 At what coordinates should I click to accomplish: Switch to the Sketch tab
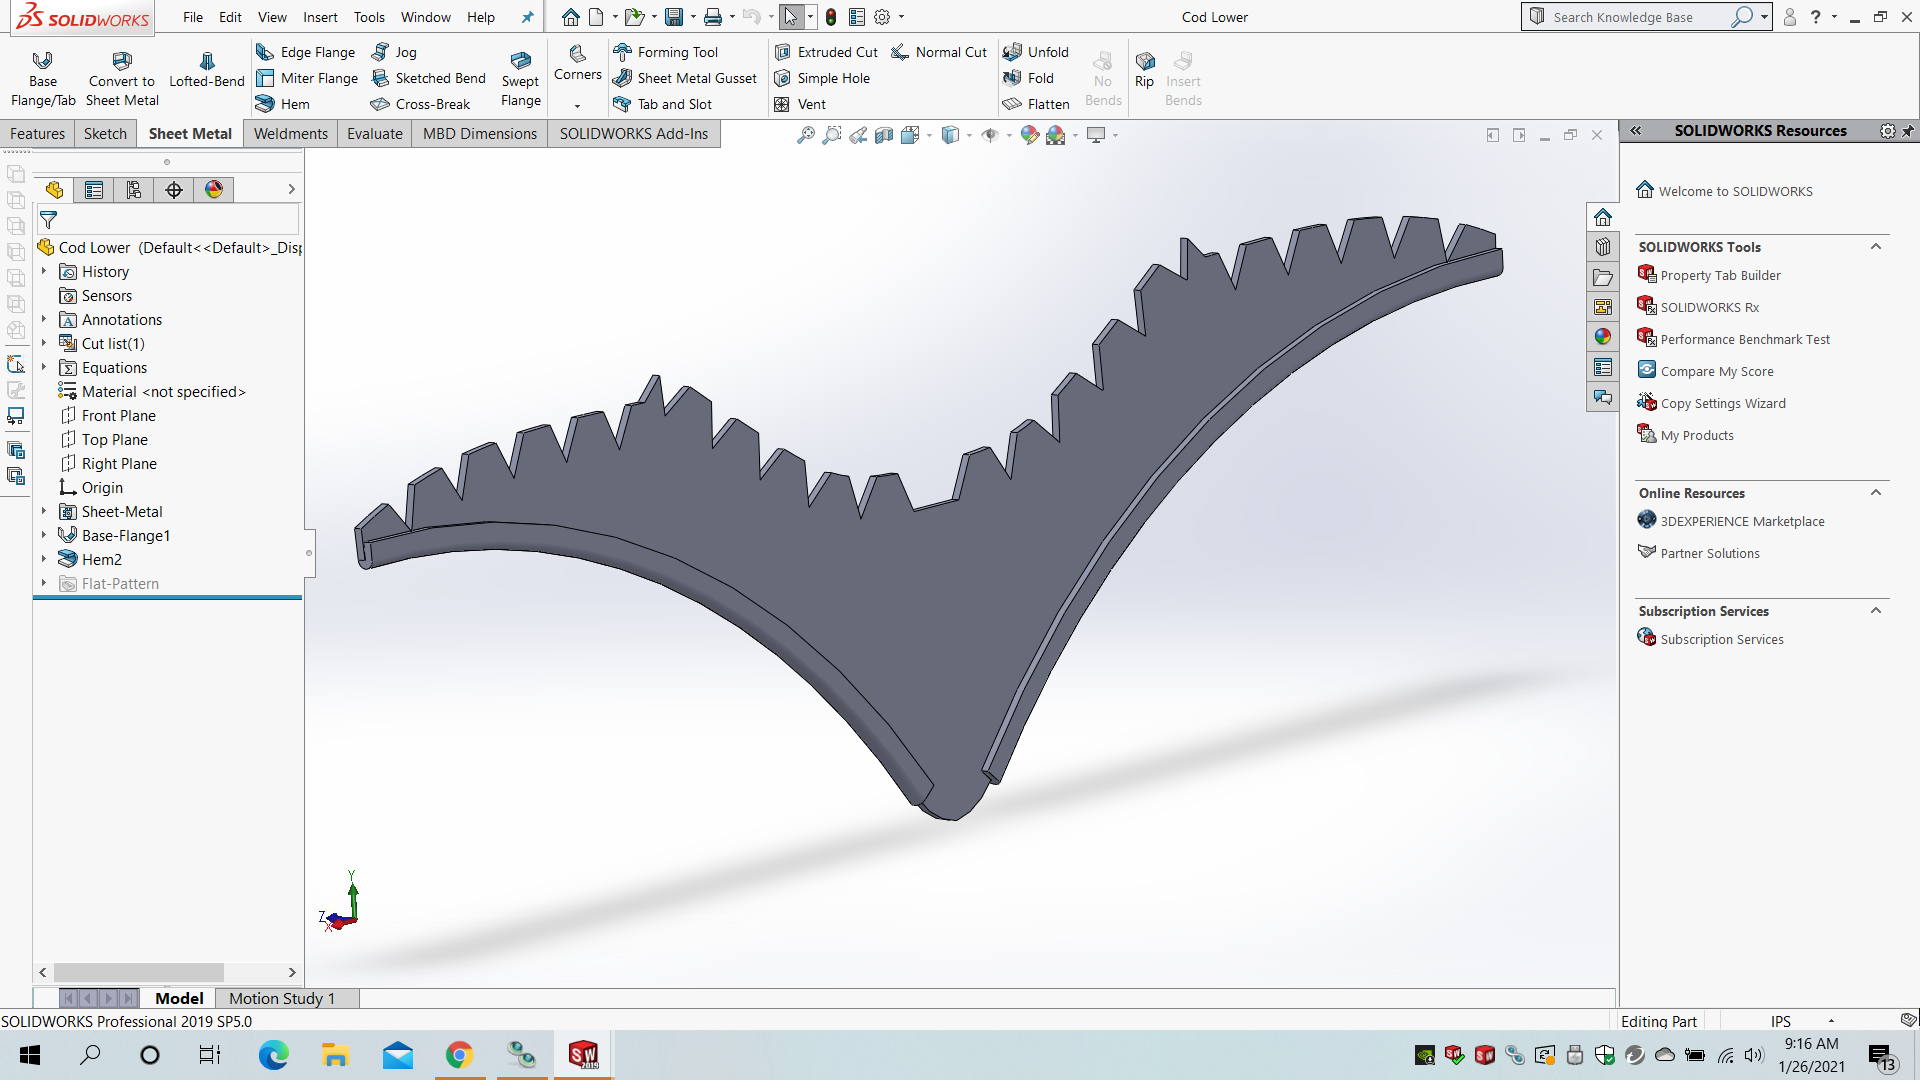tap(105, 134)
